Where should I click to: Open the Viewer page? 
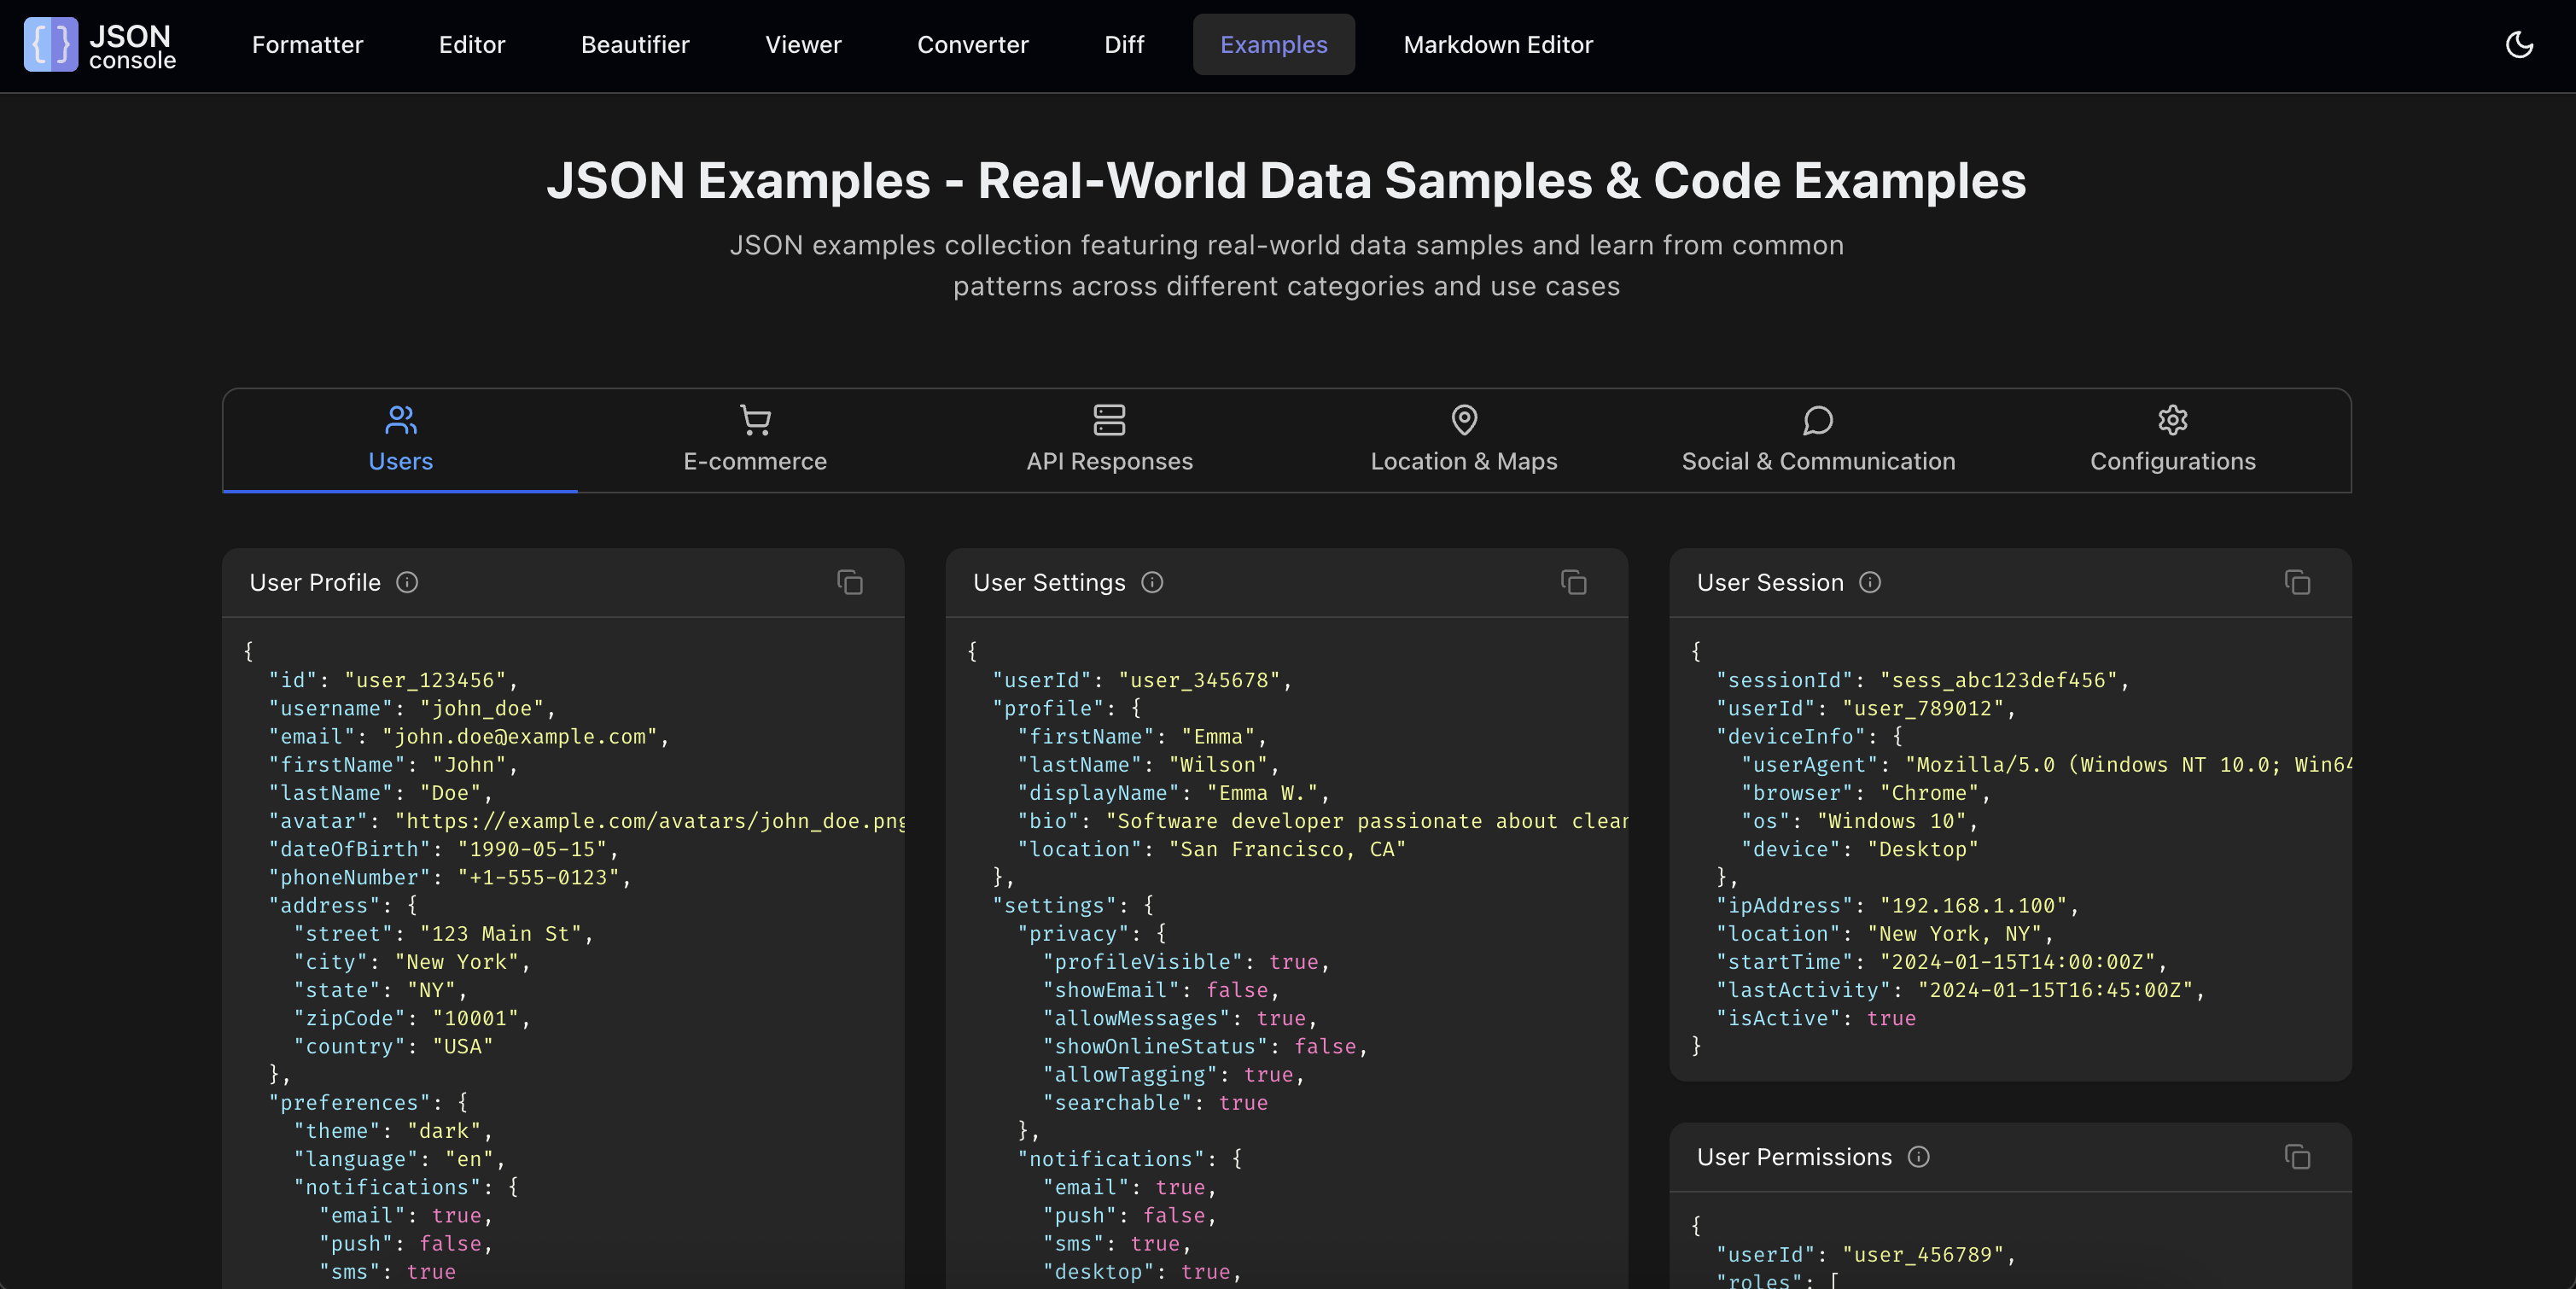(803, 45)
